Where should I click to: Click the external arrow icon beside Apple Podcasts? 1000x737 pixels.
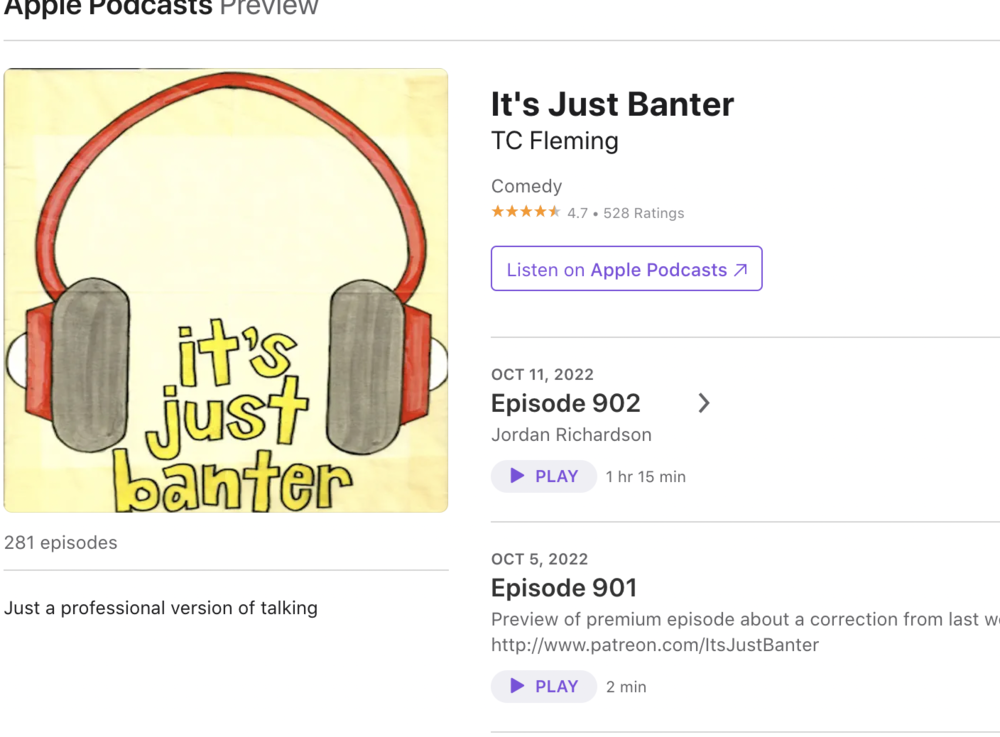click(x=740, y=270)
